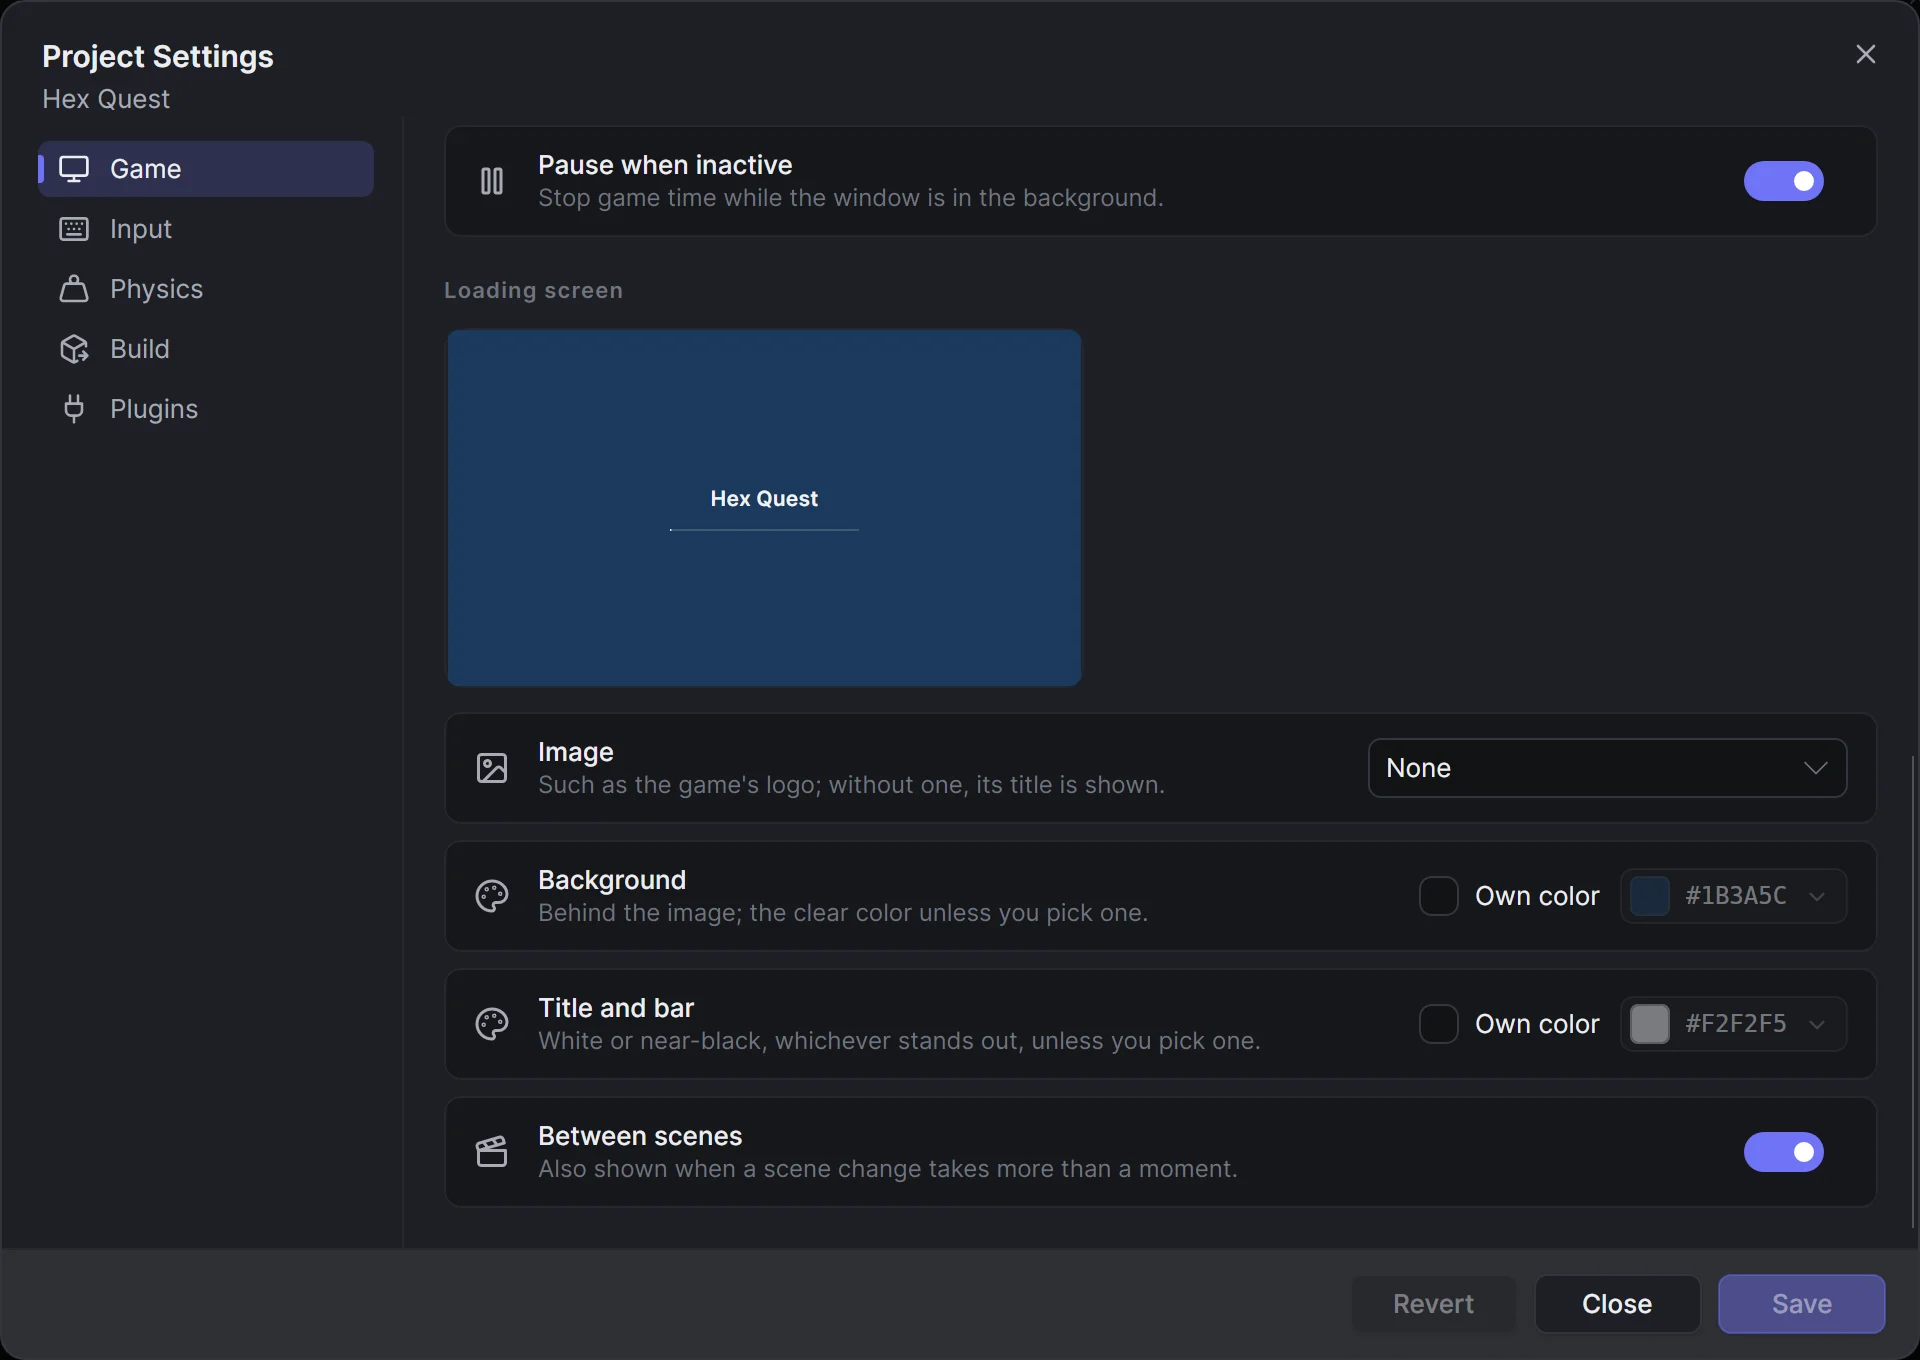Click the keyboard icon beside Input
The width and height of the screenshot is (1920, 1360).
tap(74, 229)
